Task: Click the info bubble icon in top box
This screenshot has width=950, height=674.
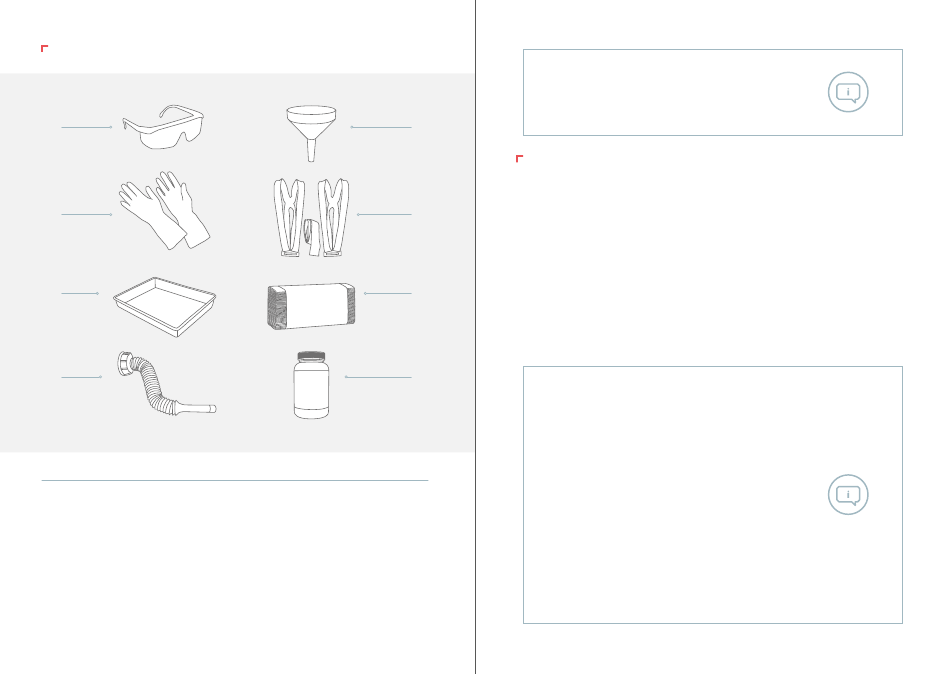Action: point(848,92)
